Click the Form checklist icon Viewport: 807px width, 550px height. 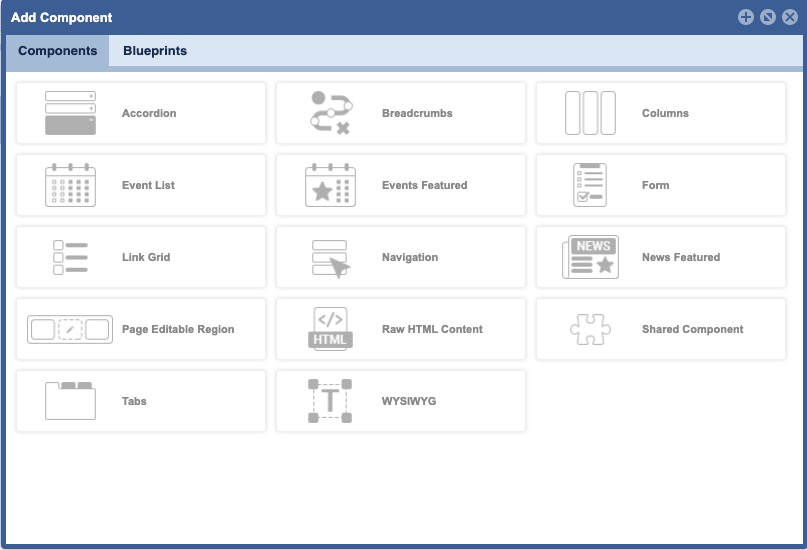(x=590, y=185)
